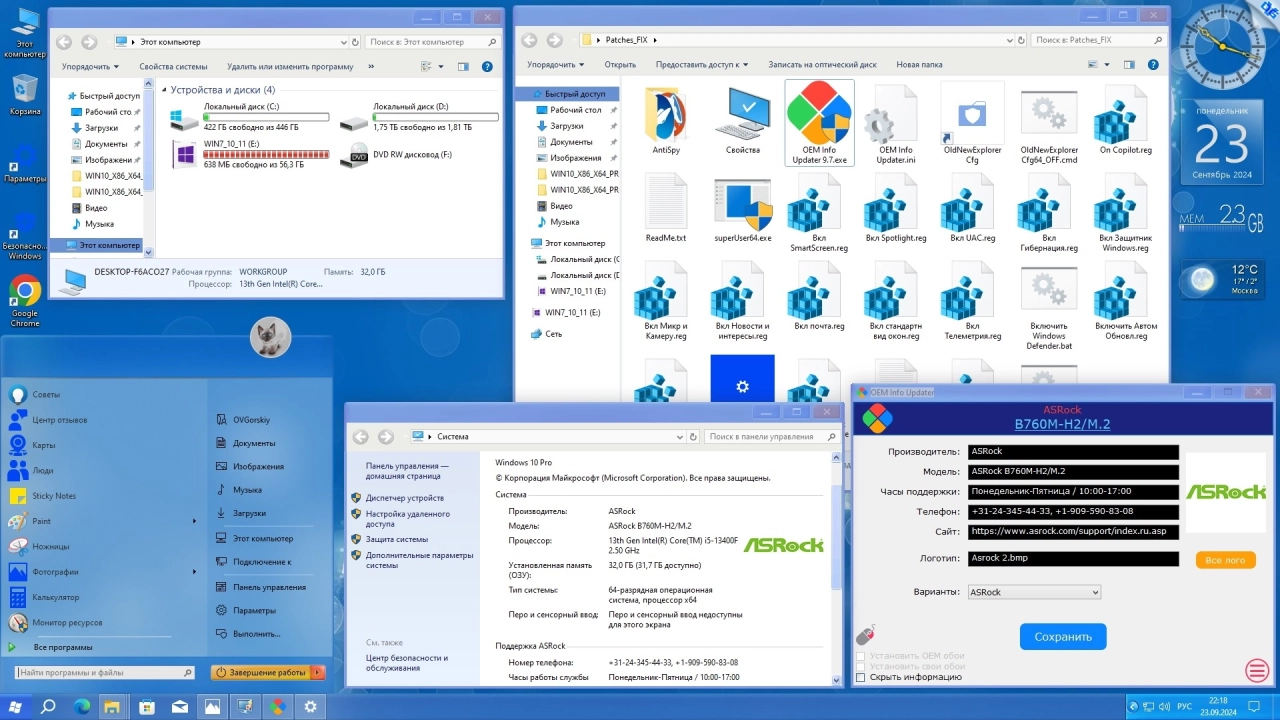The height and width of the screenshot is (720, 1280).
Task: Click the user avatar atop start menu
Action: tap(270, 337)
